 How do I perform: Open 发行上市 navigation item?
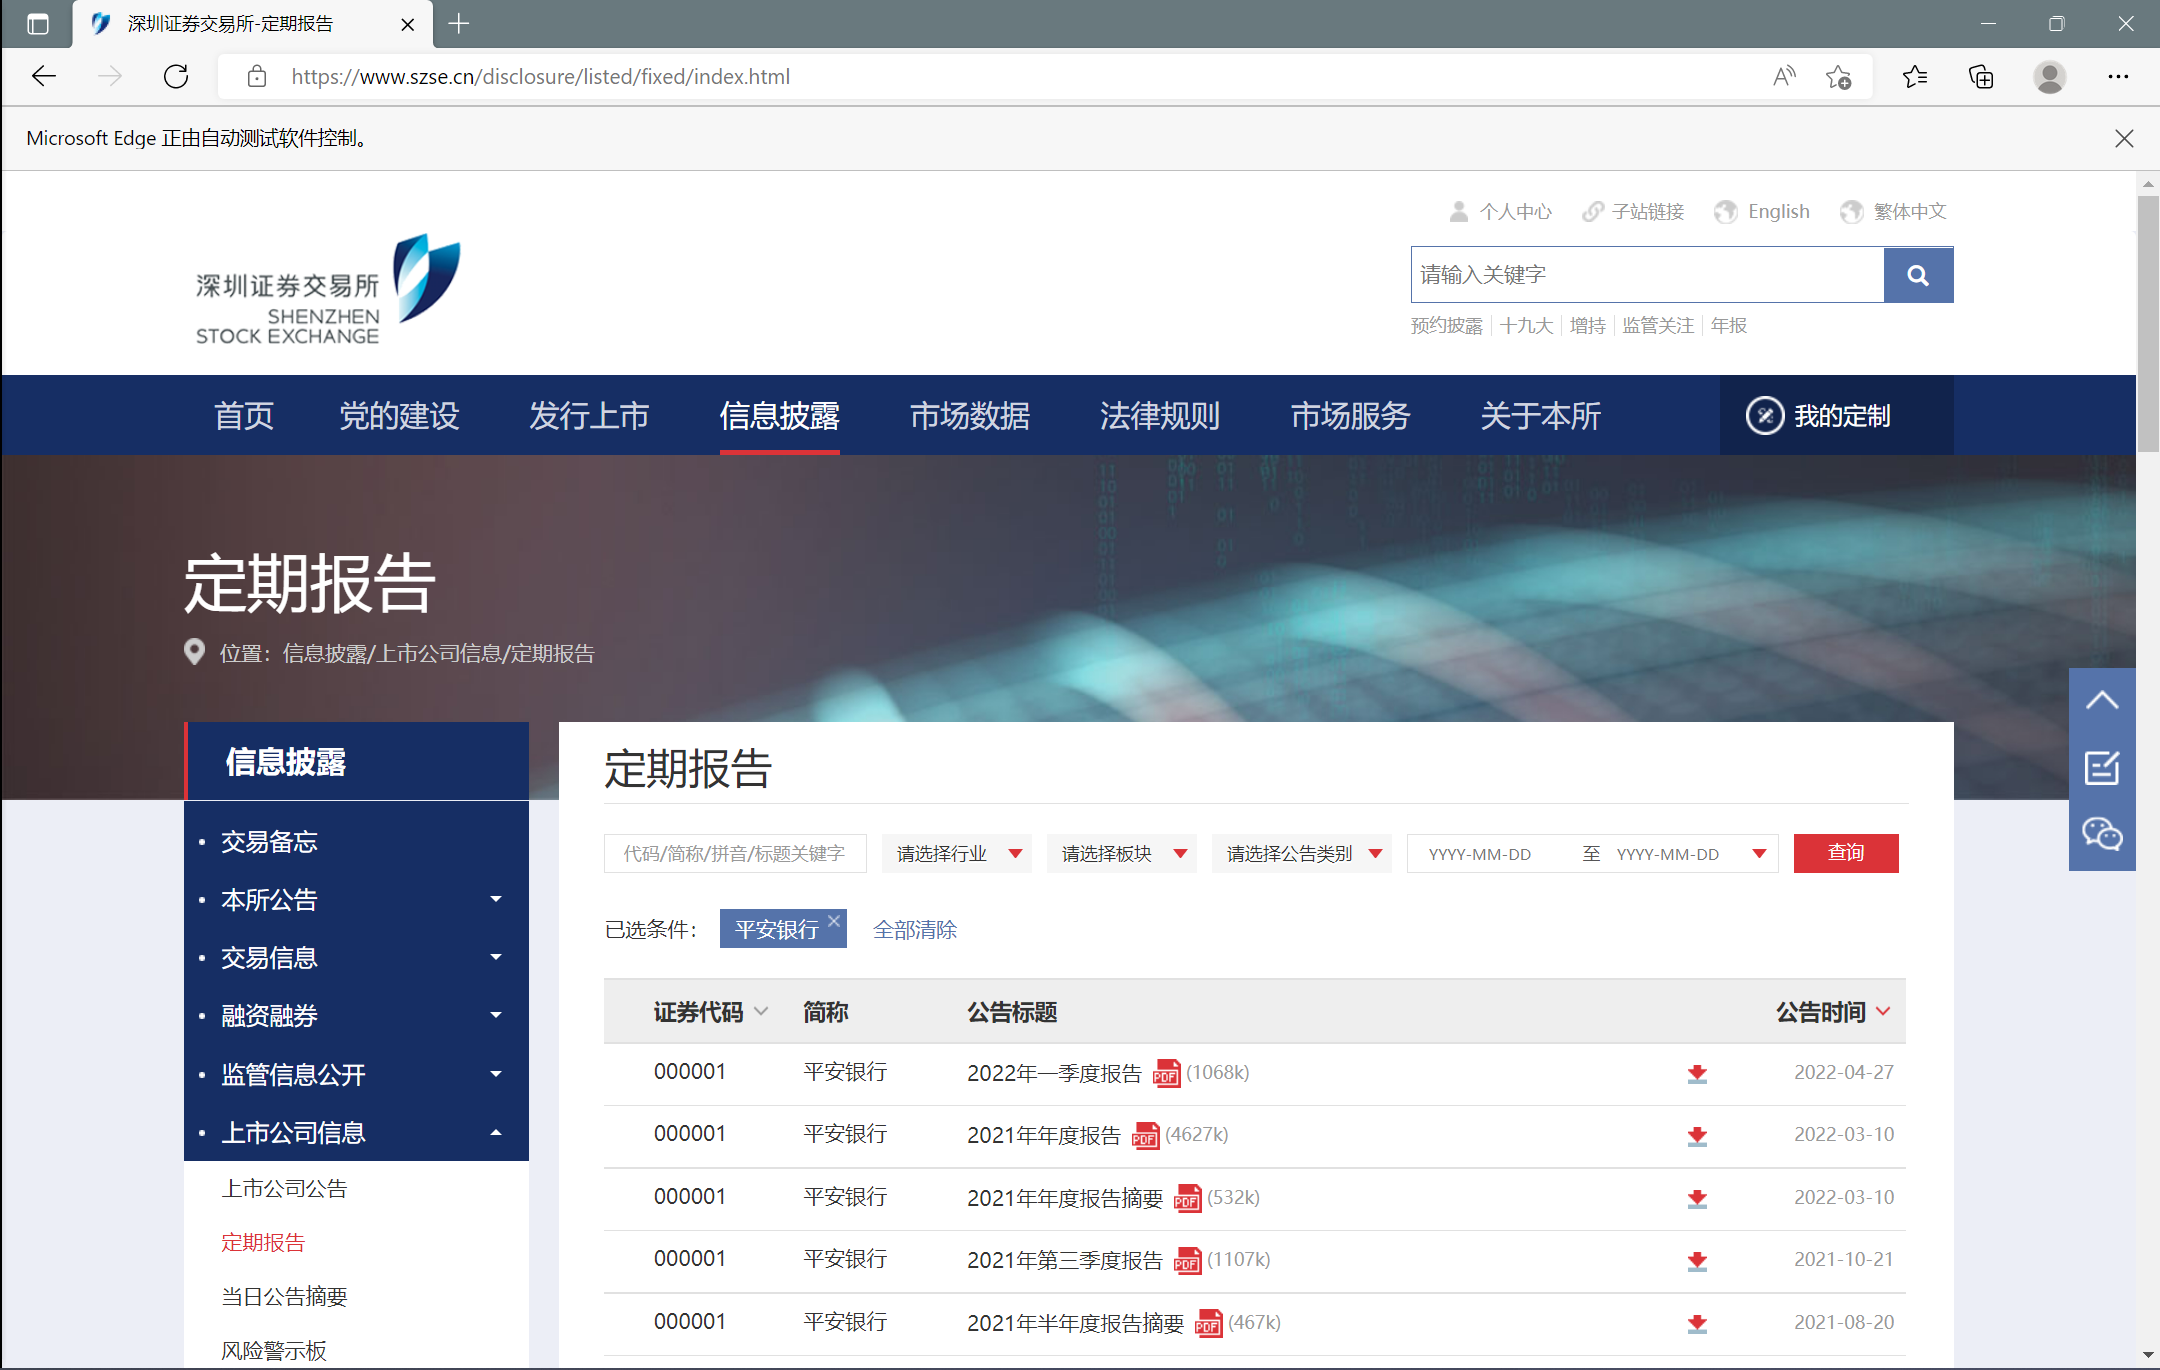[590, 416]
